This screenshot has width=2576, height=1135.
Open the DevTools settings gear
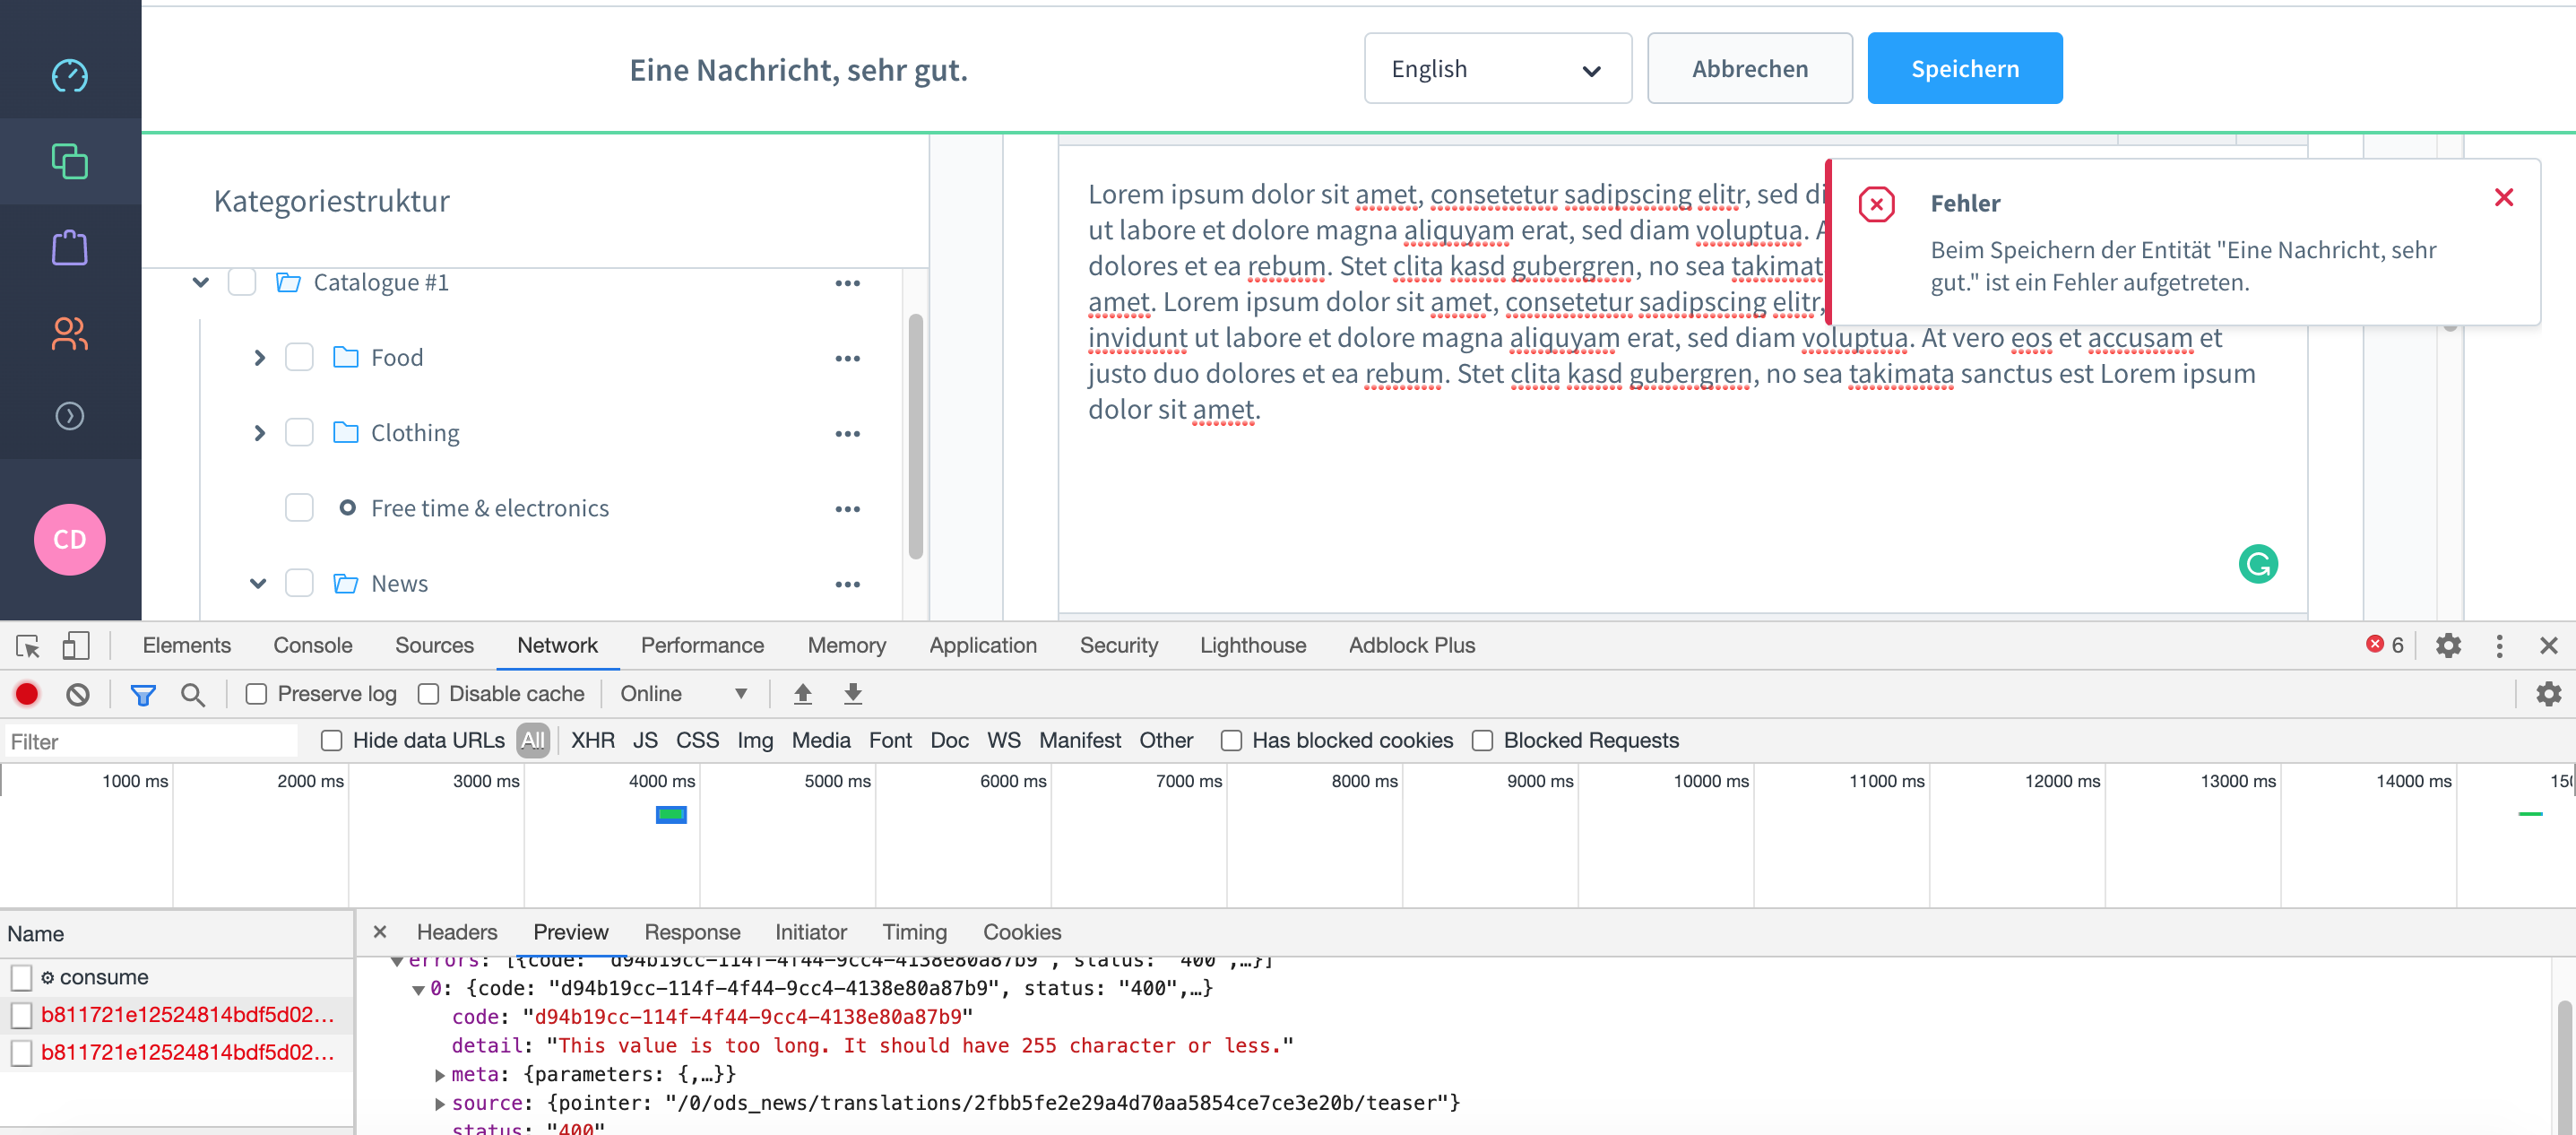(2448, 645)
